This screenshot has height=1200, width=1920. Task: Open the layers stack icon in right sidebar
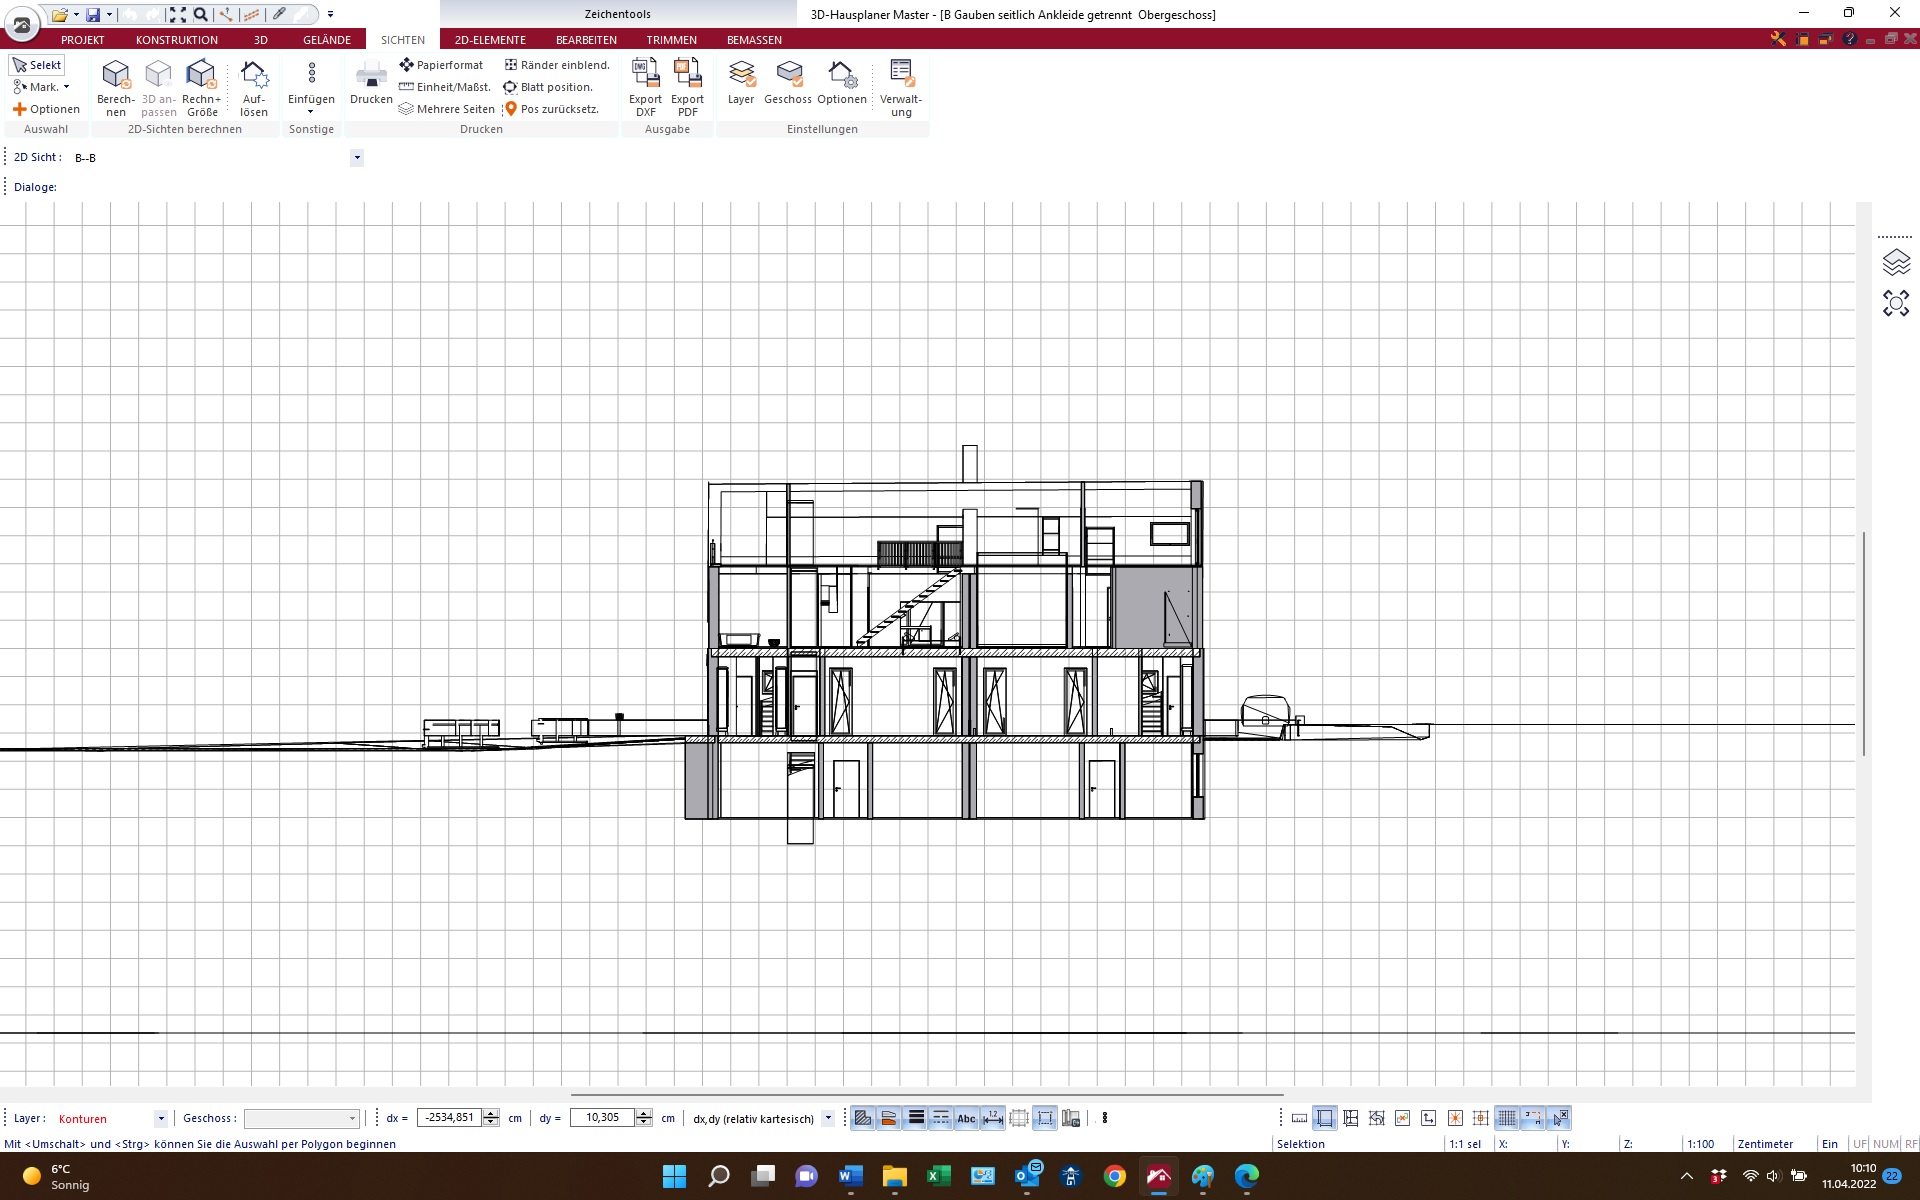tap(1896, 263)
